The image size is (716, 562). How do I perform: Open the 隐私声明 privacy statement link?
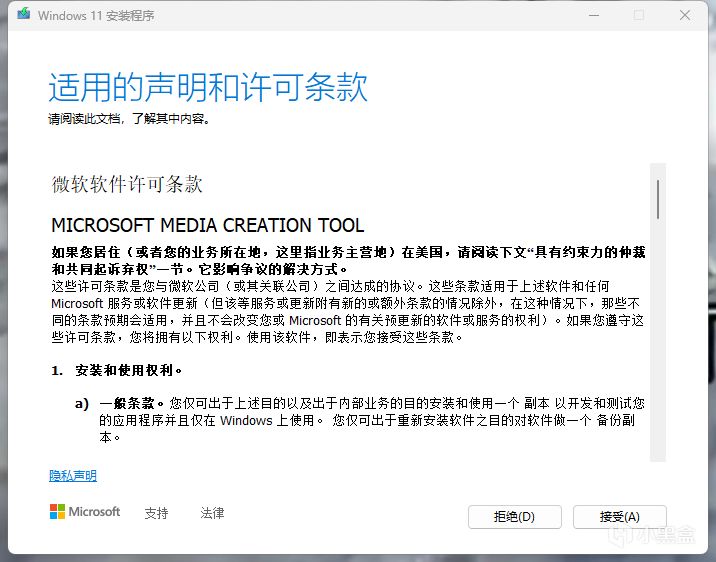[73, 476]
